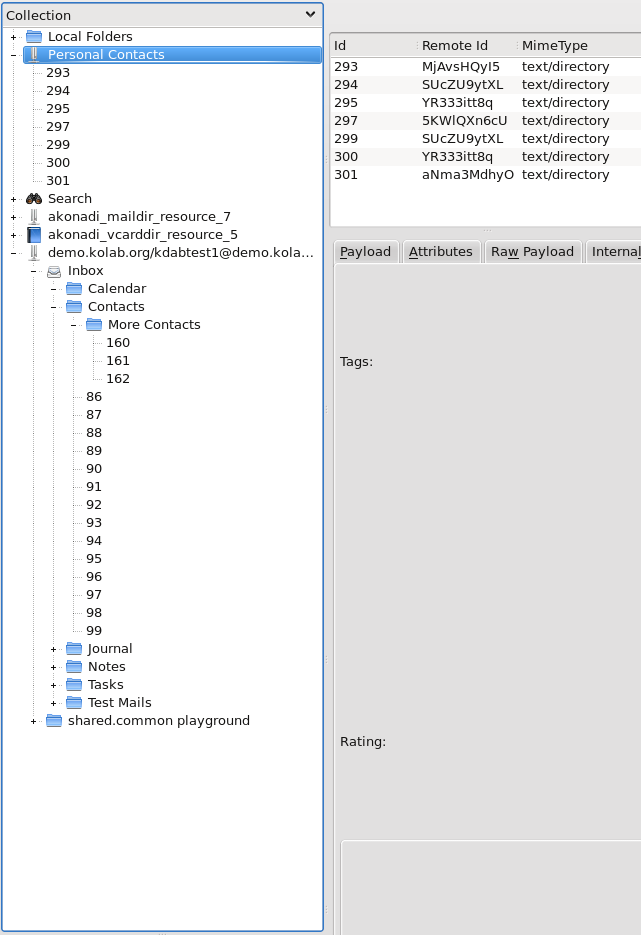The height and width of the screenshot is (935, 641).
Task: Select the Tasks folder in tree
Action: coord(105,685)
